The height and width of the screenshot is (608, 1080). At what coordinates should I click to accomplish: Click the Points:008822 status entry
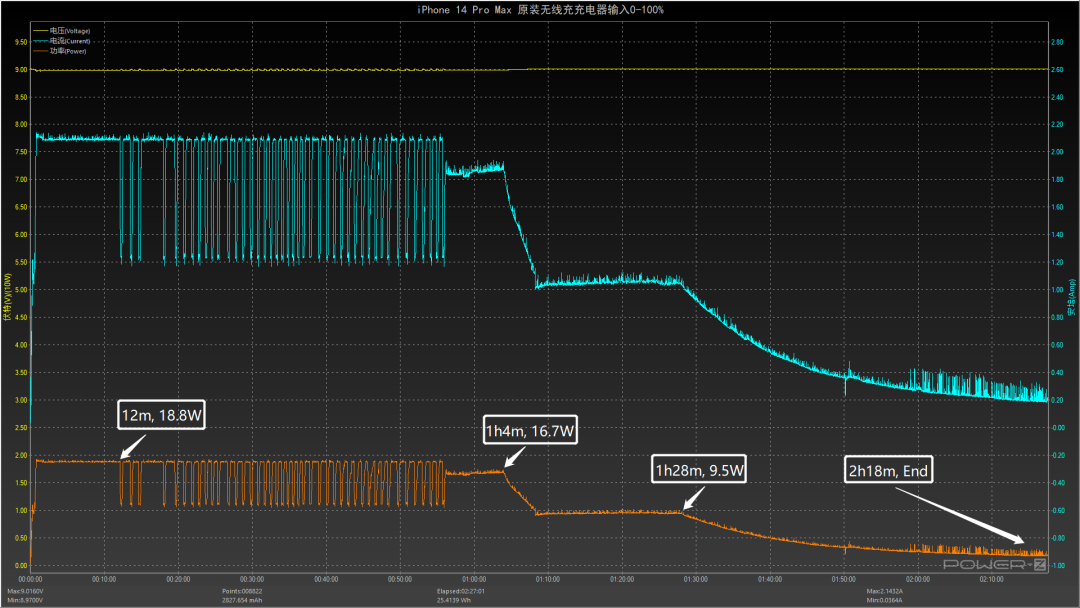click(x=242, y=591)
